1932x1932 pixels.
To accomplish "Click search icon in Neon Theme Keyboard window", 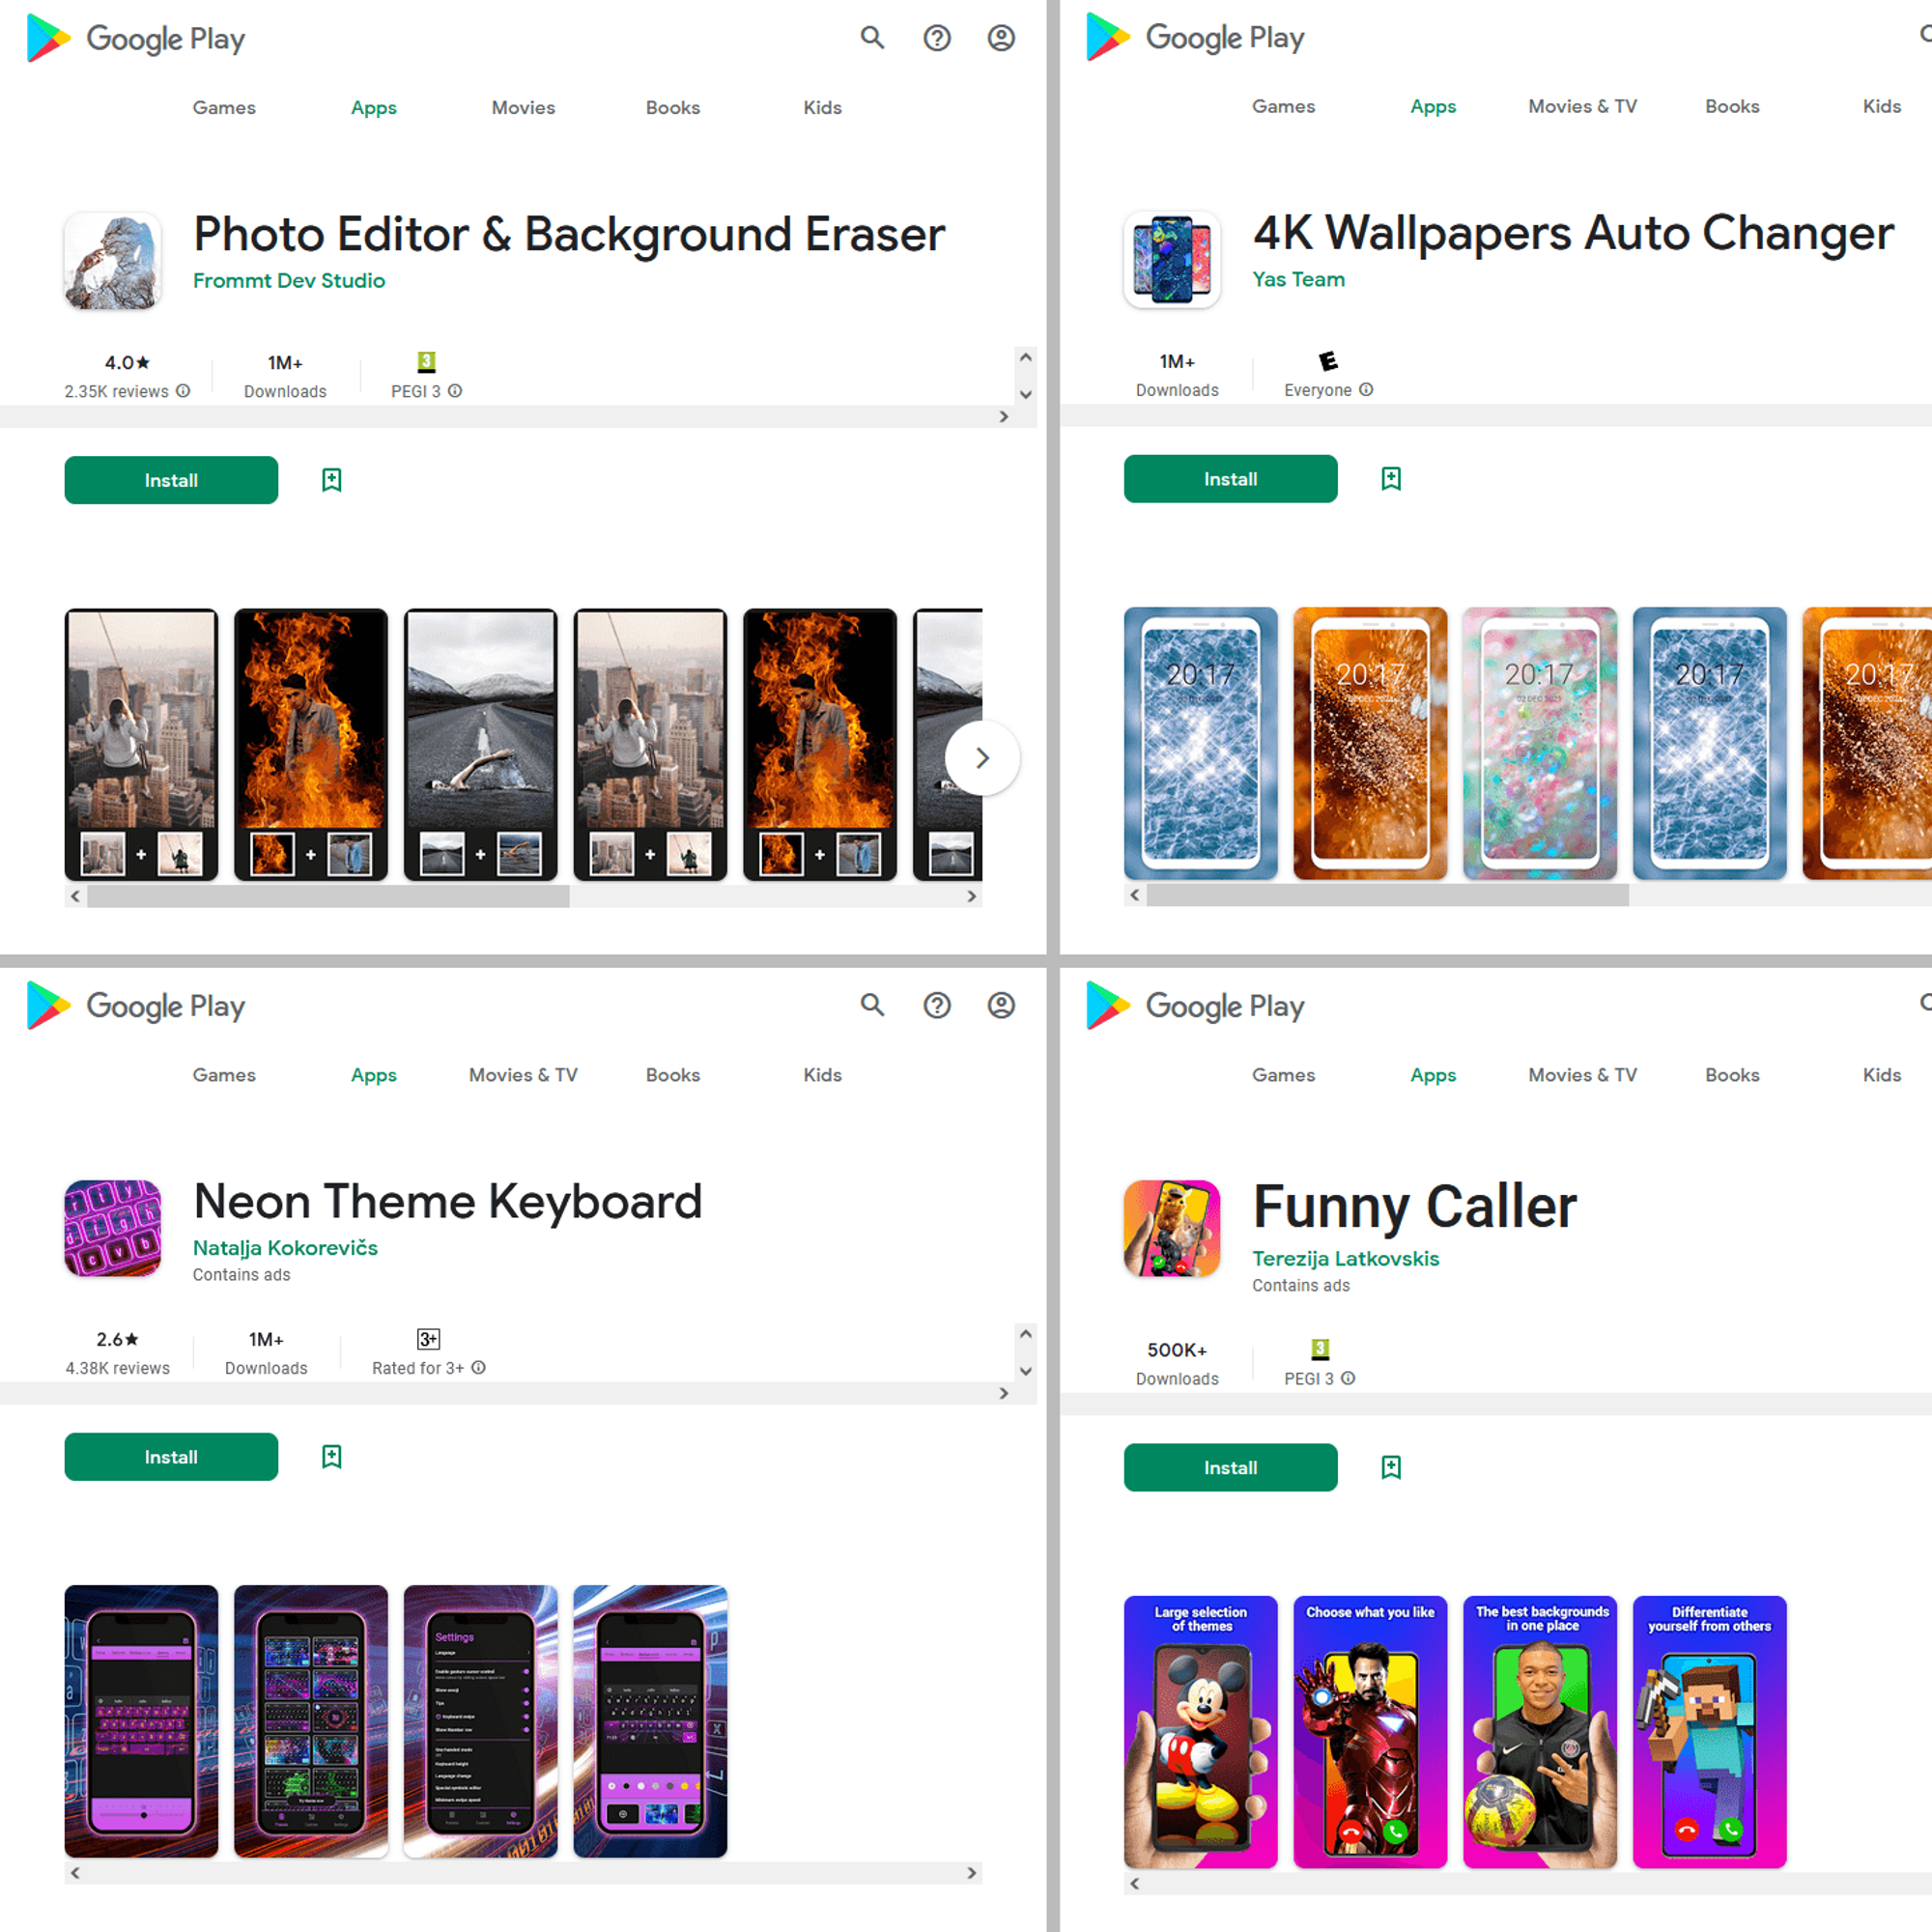I will coord(872,1005).
